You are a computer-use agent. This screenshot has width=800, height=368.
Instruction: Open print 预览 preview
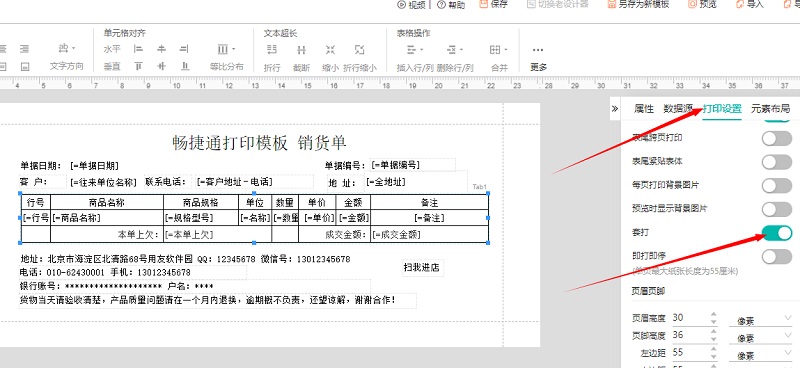[702, 5]
